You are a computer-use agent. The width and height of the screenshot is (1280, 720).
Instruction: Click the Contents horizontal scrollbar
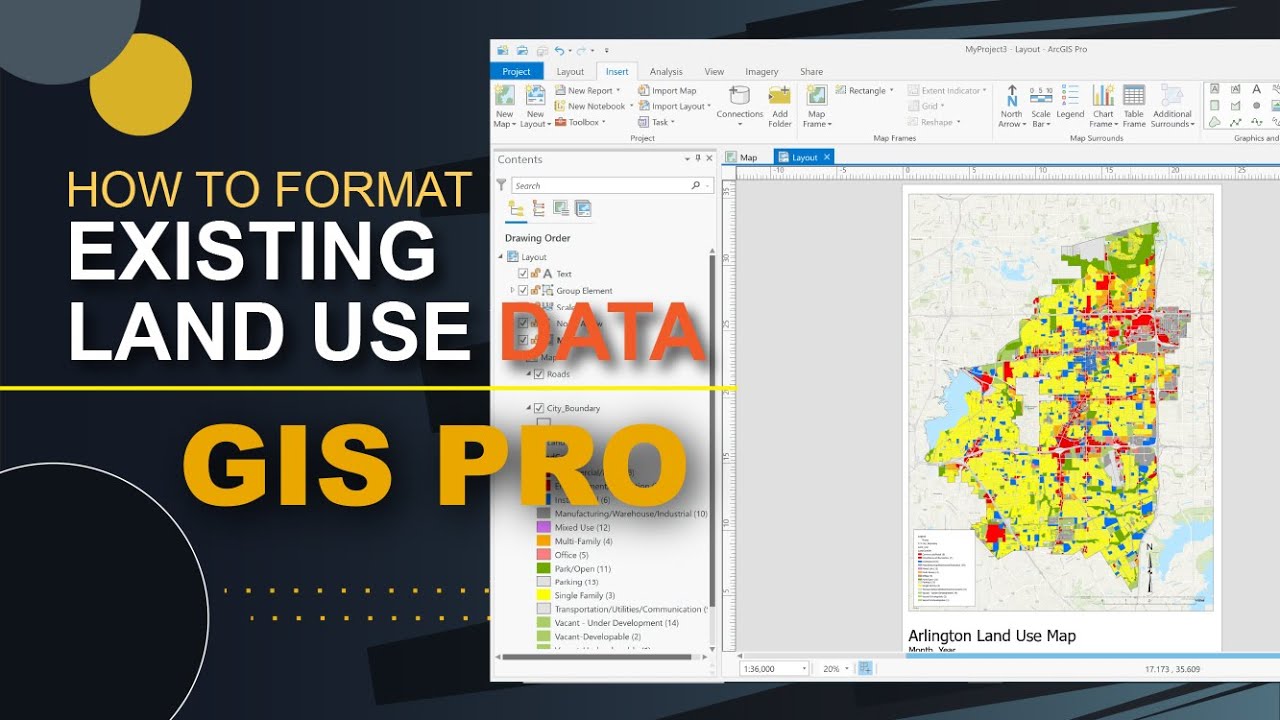[598, 657]
